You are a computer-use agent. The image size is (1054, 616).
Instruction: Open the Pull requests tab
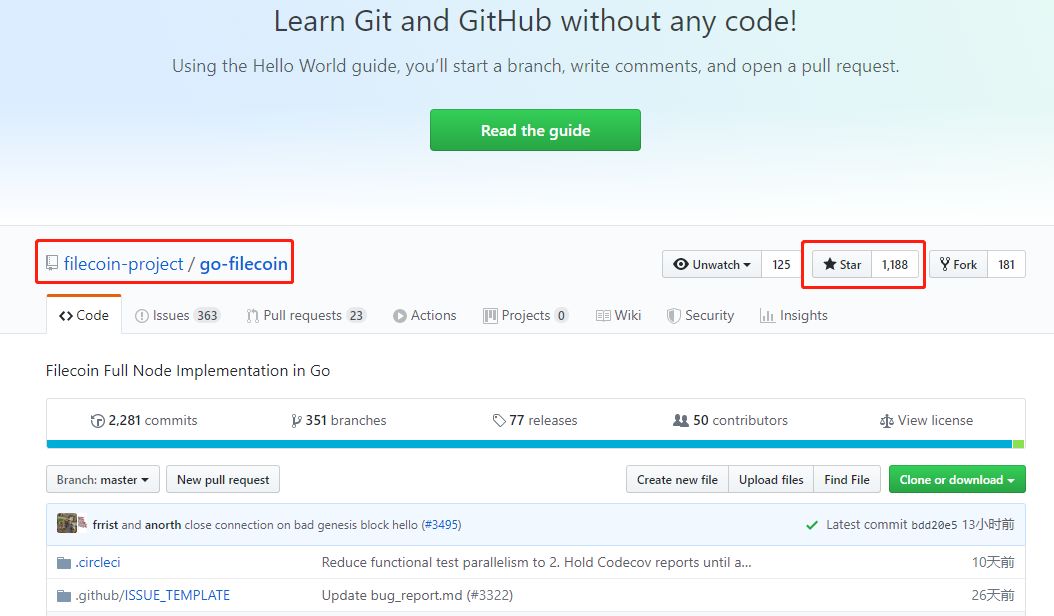tap(307, 315)
